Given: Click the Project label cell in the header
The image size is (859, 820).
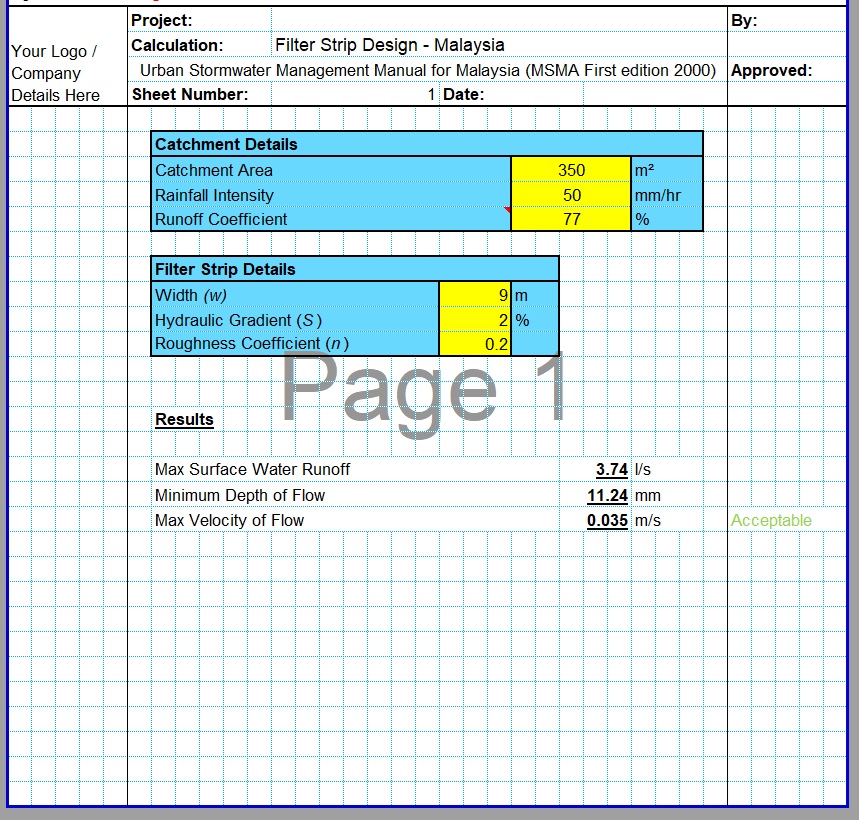Looking at the screenshot, I should pos(162,20).
